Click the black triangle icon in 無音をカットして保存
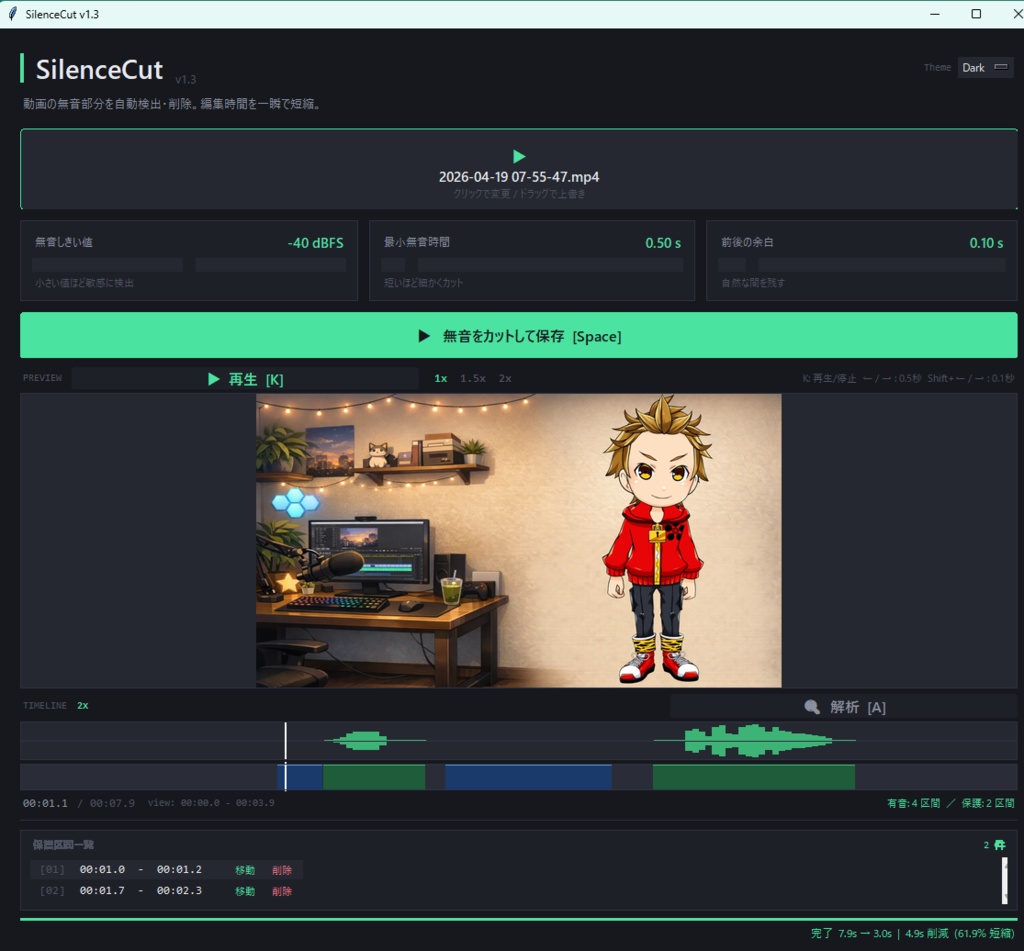 pyautogui.click(x=424, y=335)
